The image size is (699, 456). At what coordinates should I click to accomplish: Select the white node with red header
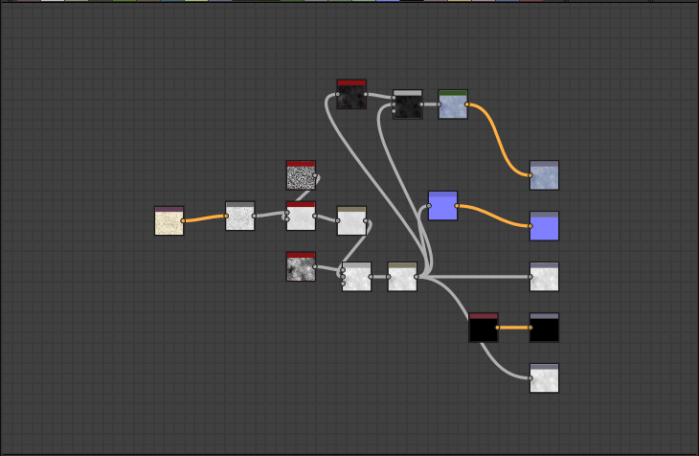pyautogui.click(x=300, y=216)
